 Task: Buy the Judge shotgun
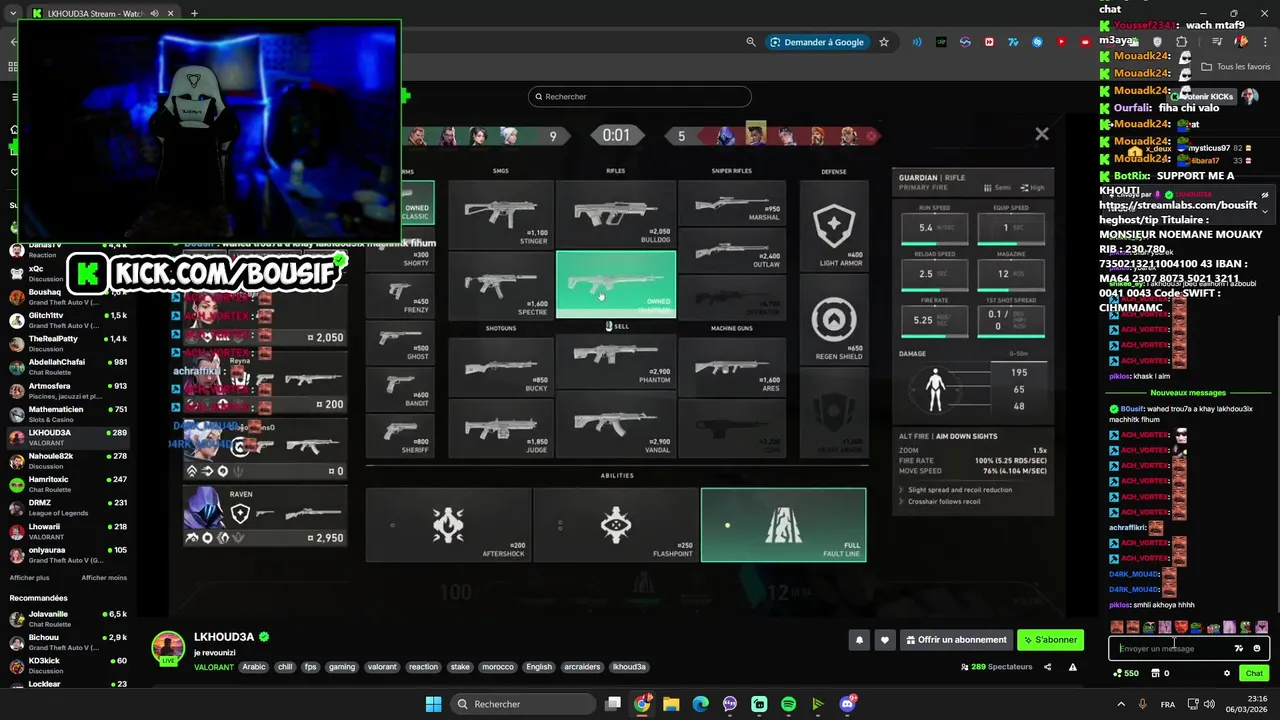(x=501, y=427)
